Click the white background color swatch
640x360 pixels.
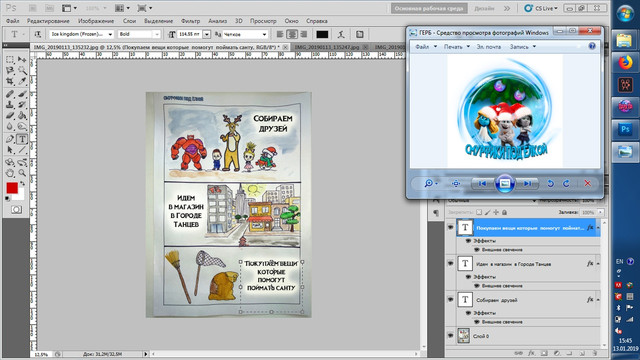point(20,196)
